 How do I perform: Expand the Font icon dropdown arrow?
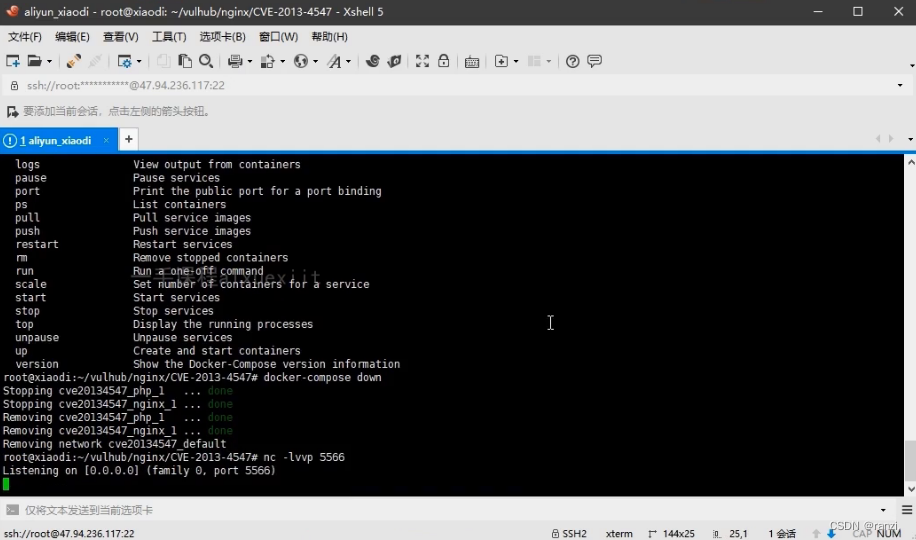pos(349,61)
